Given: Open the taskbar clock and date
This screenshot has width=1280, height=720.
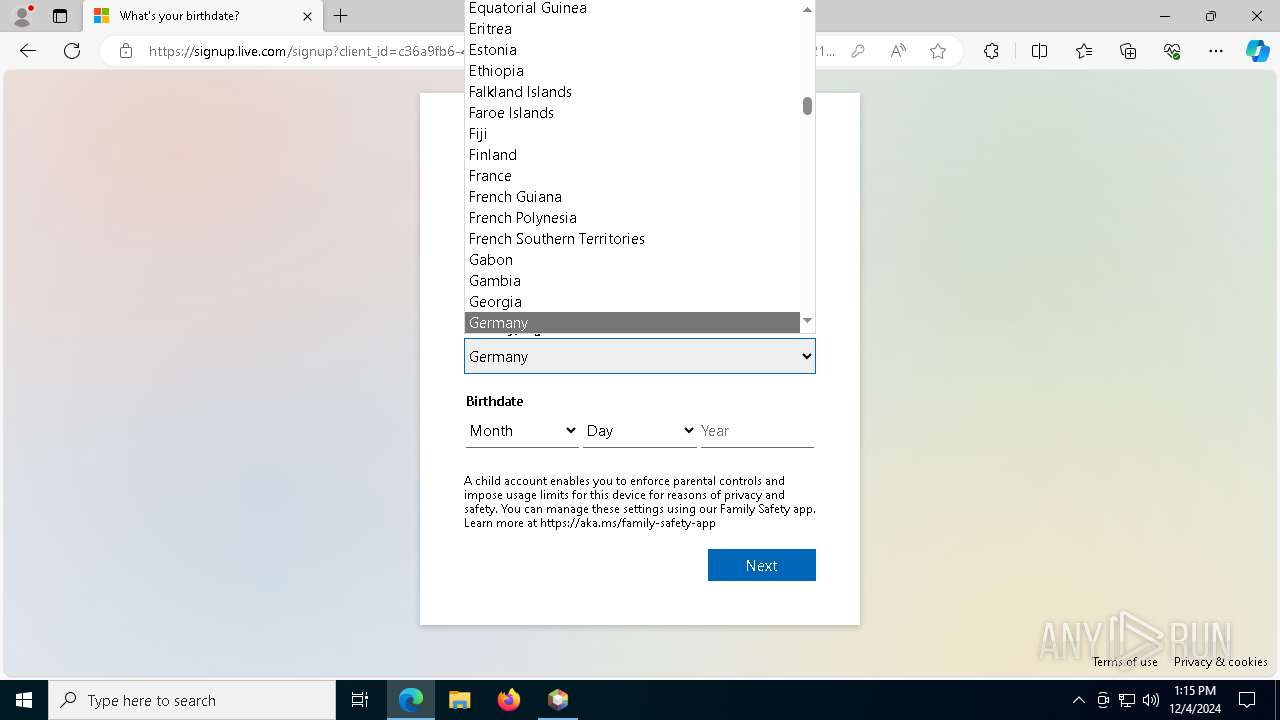Looking at the screenshot, I should click(1194, 700).
